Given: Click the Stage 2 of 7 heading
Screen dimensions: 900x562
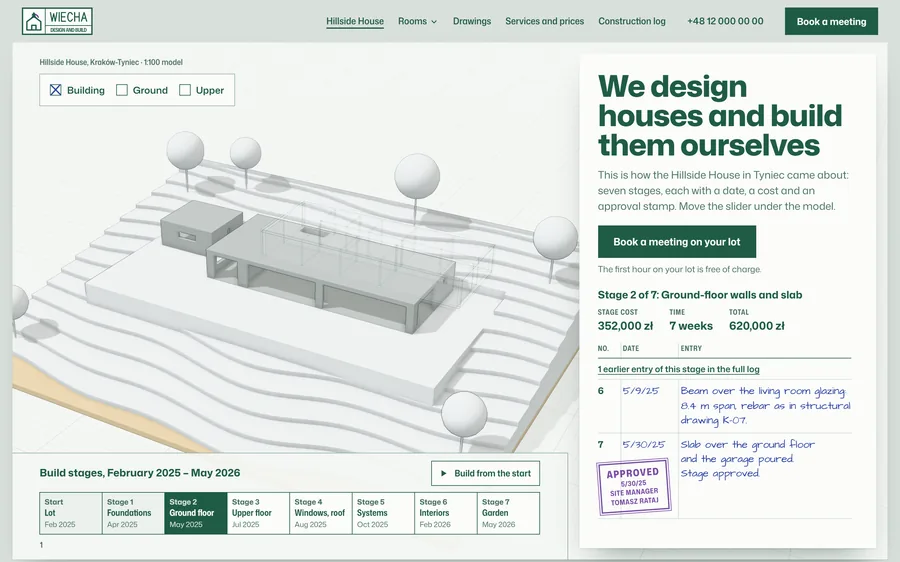Looking at the screenshot, I should pyautogui.click(x=700, y=295).
